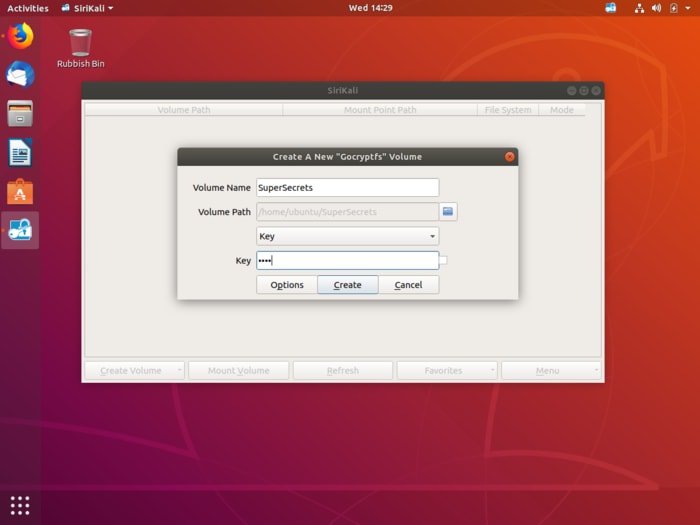Open Ubuntu Software from the dock
This screenshot has width=700, height=525.
click(x=20, y=191)
